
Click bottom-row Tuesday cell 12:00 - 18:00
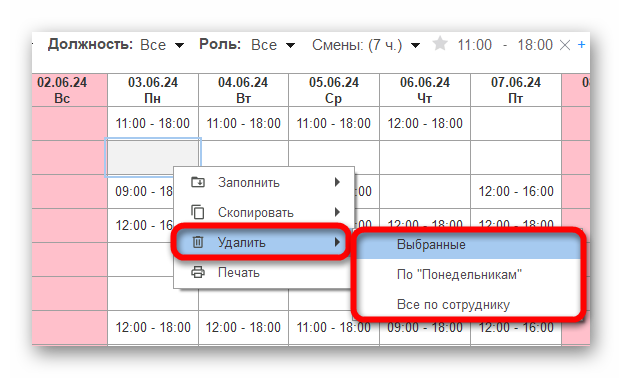pyautogui.click(x=243, y=328)
